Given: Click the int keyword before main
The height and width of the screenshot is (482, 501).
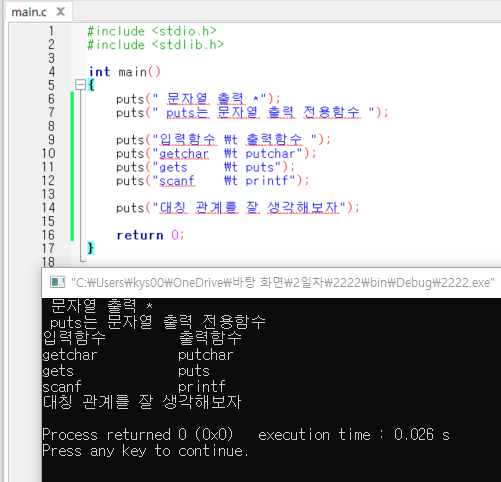Looking at the screenshot, I should 99,72.
